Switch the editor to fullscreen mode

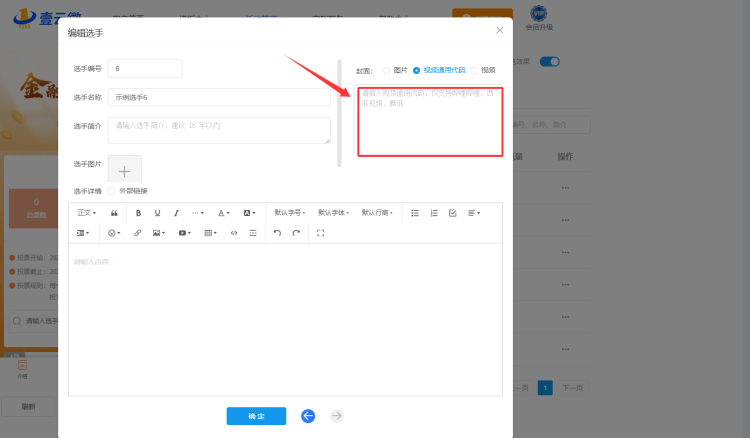coord(320,233)
